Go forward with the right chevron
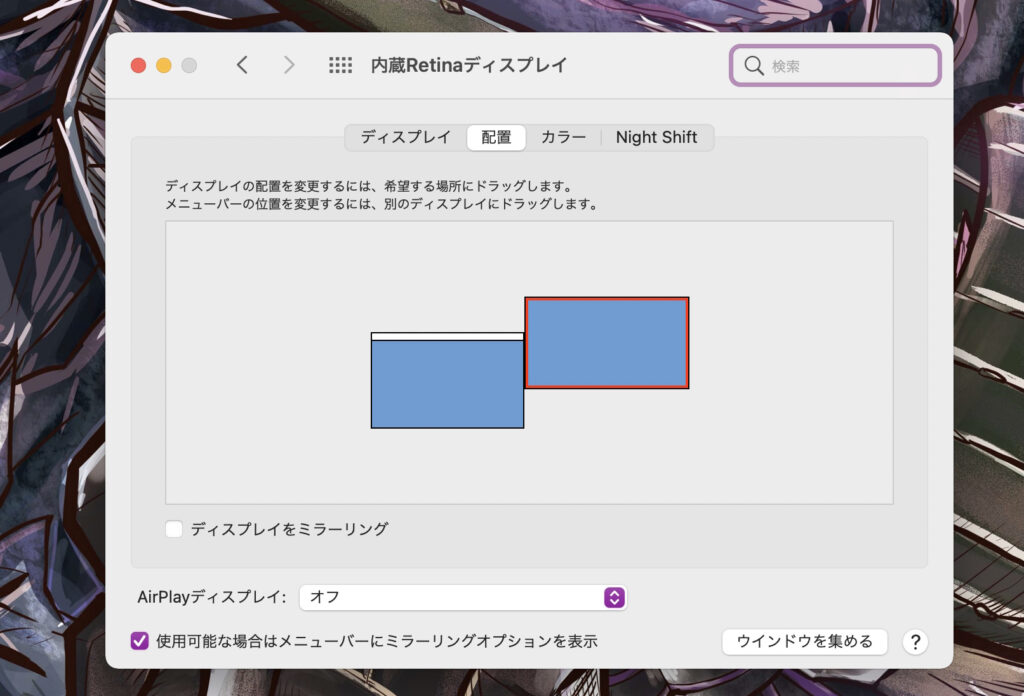The height and width of the screenshot is (696, 1024). point(289,65)
